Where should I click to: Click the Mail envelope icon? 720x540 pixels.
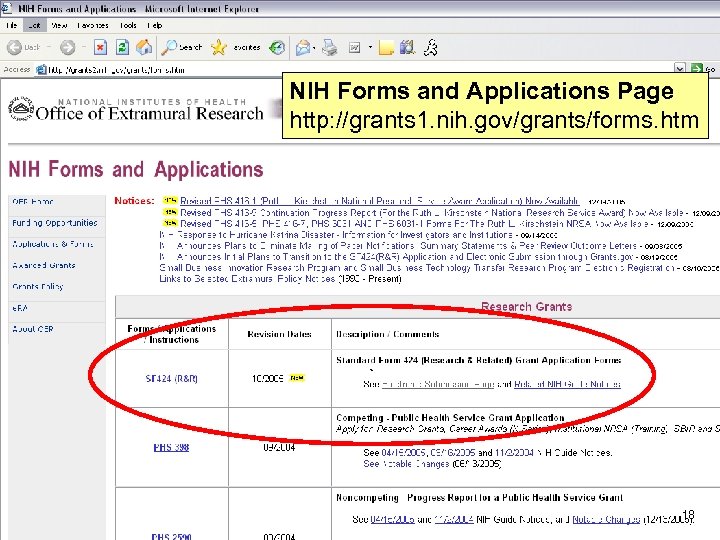click(x=303, y=47)
